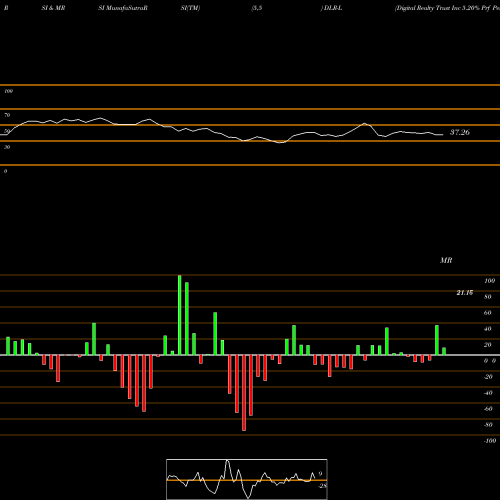Image resolution: width=500 pixels, height=500 pixels.
Task: Click the 'SI(TM)' header text
Action: pos(190,8)
